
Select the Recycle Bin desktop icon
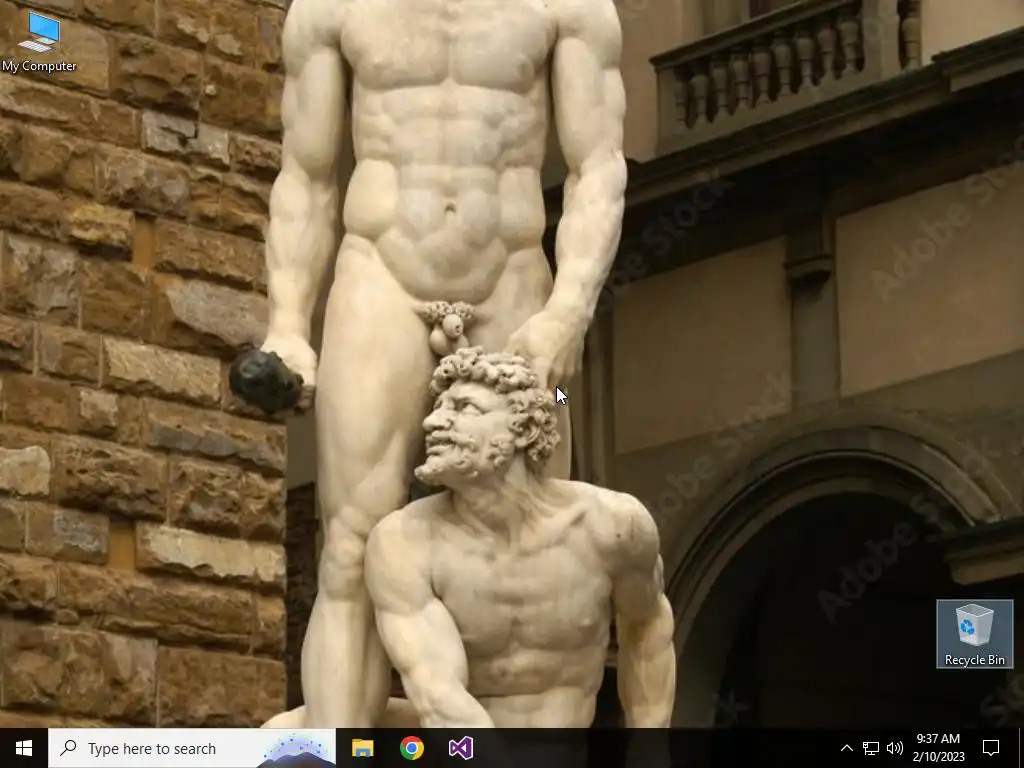(974, 634)
